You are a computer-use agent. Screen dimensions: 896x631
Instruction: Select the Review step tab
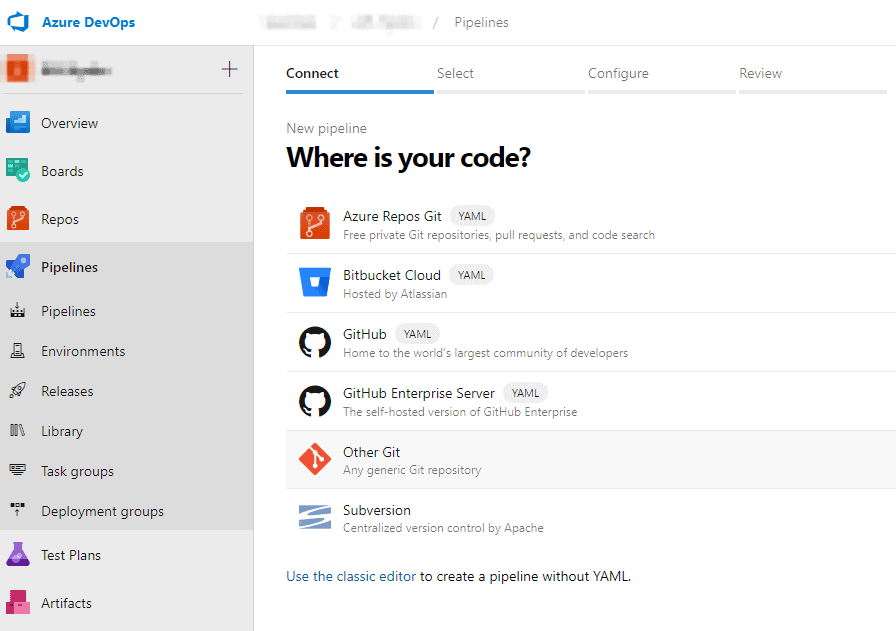tap(813, 77)
